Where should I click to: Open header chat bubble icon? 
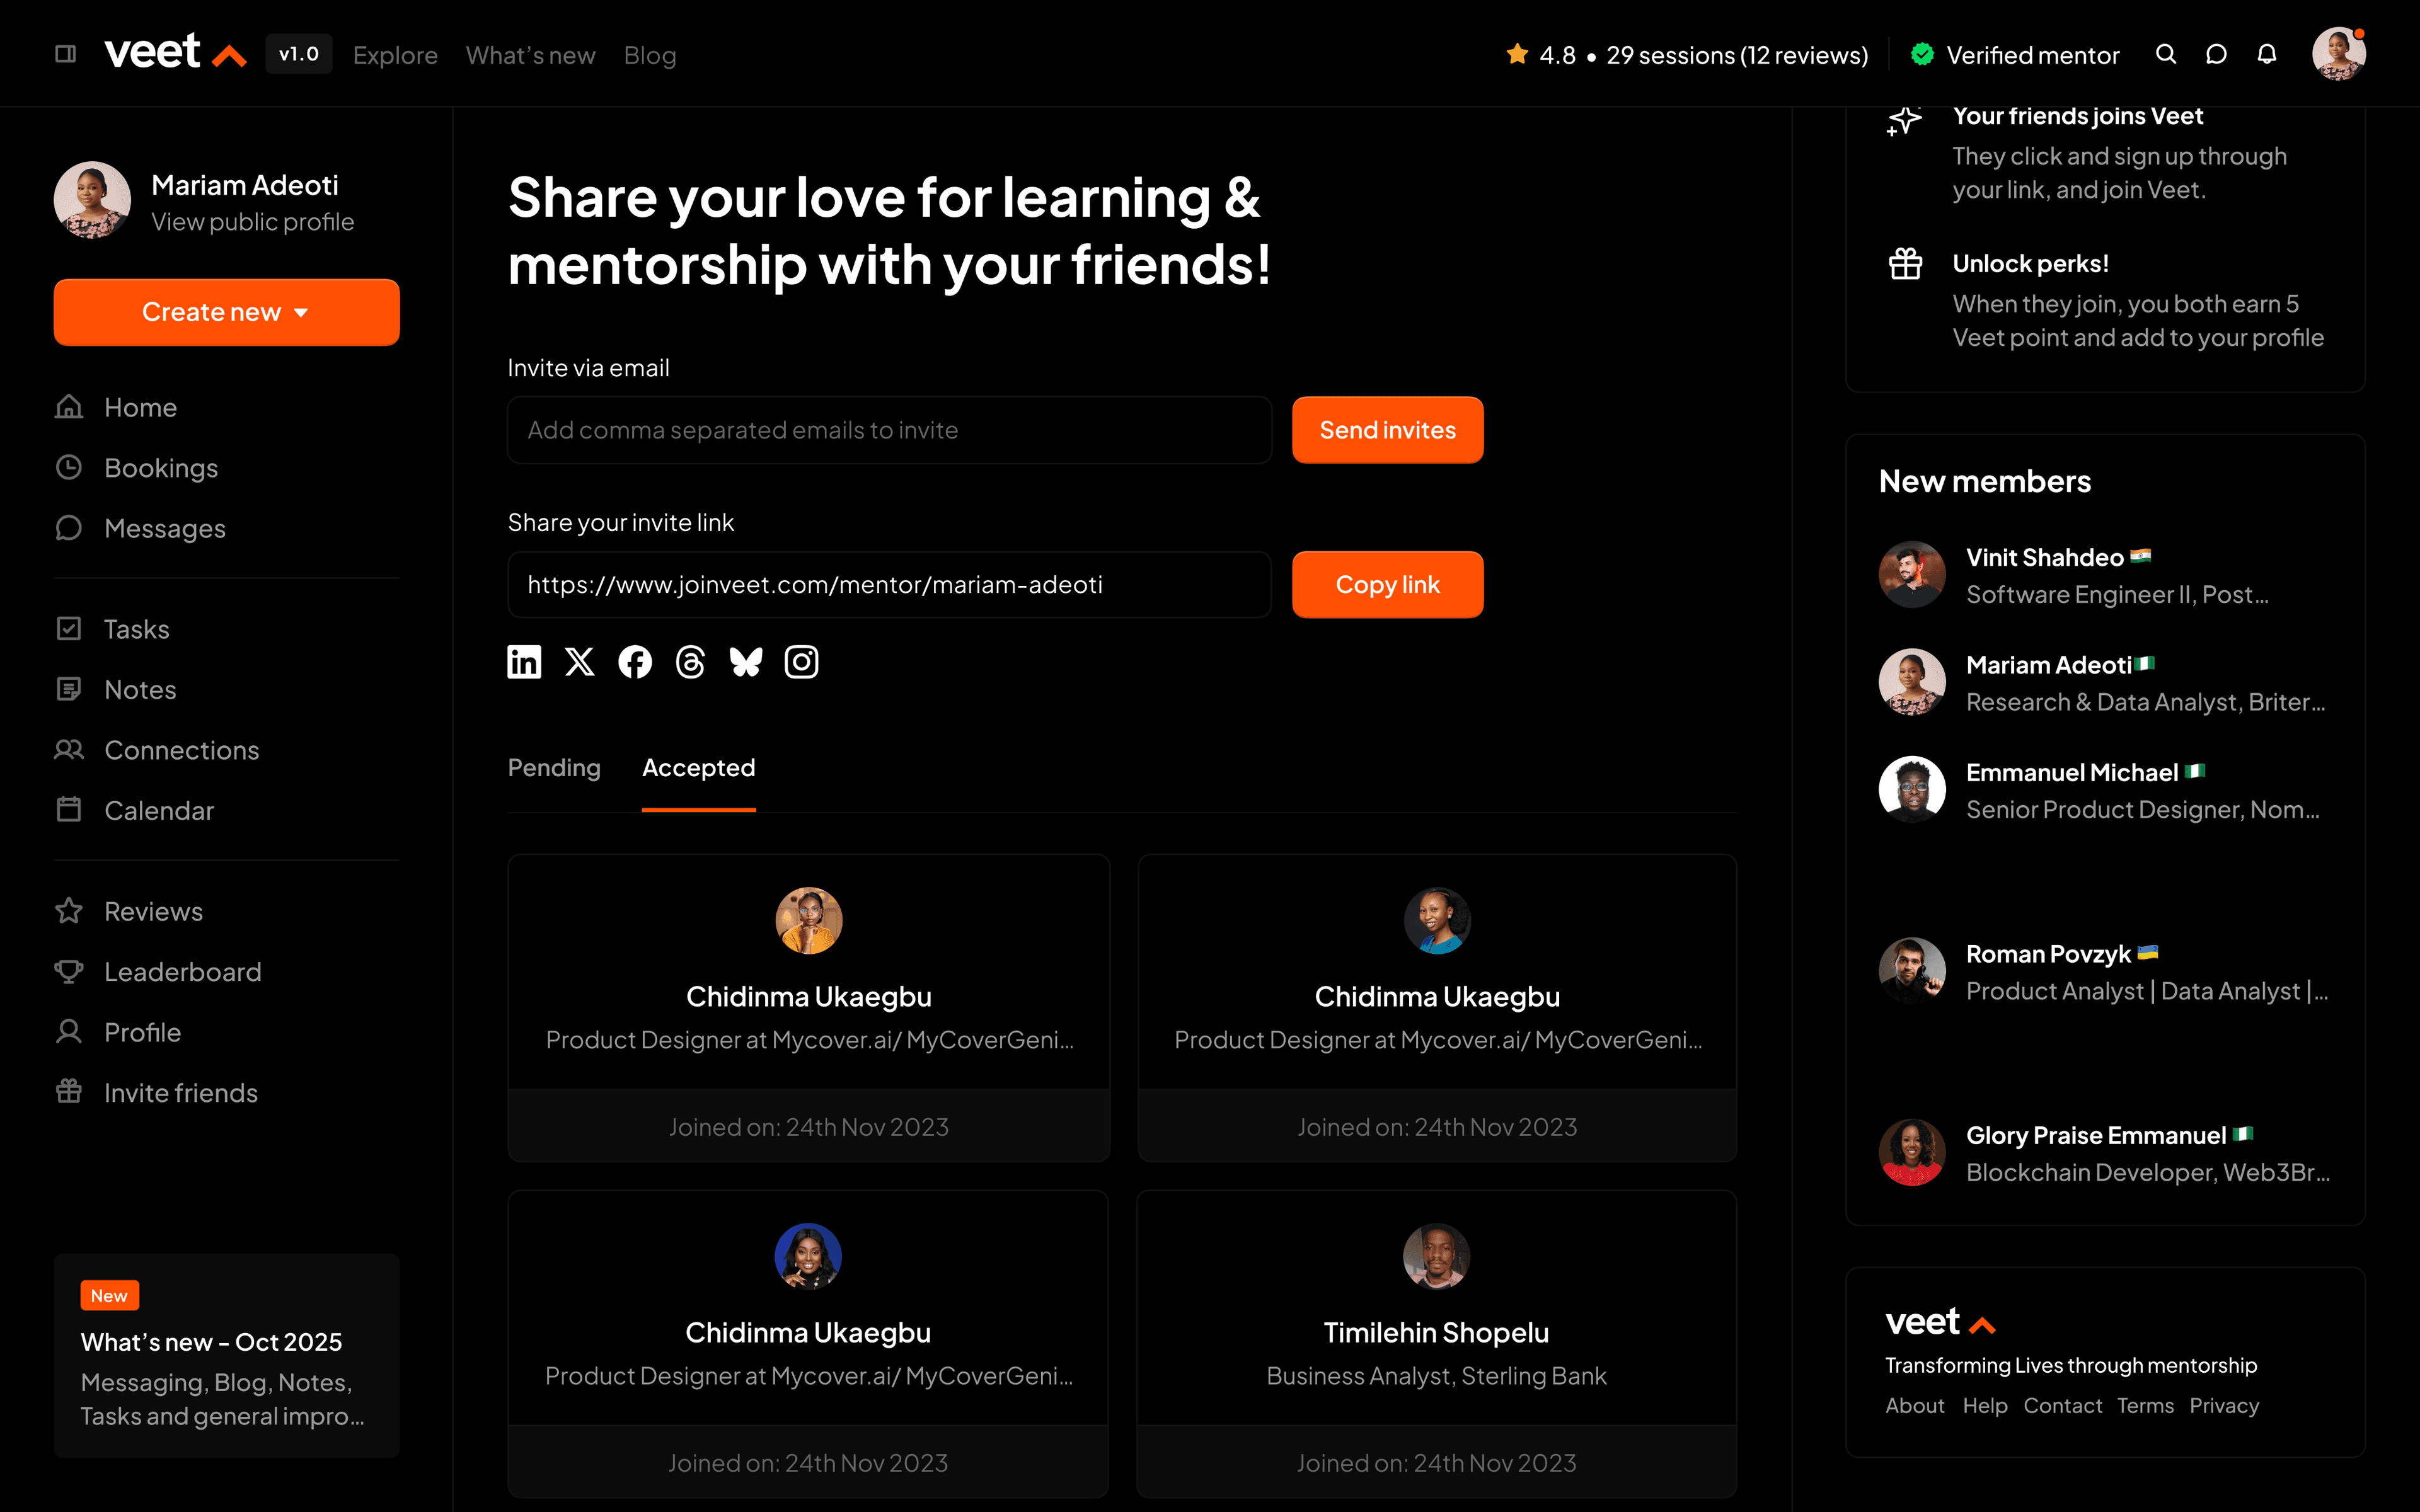coord(2216,54)
